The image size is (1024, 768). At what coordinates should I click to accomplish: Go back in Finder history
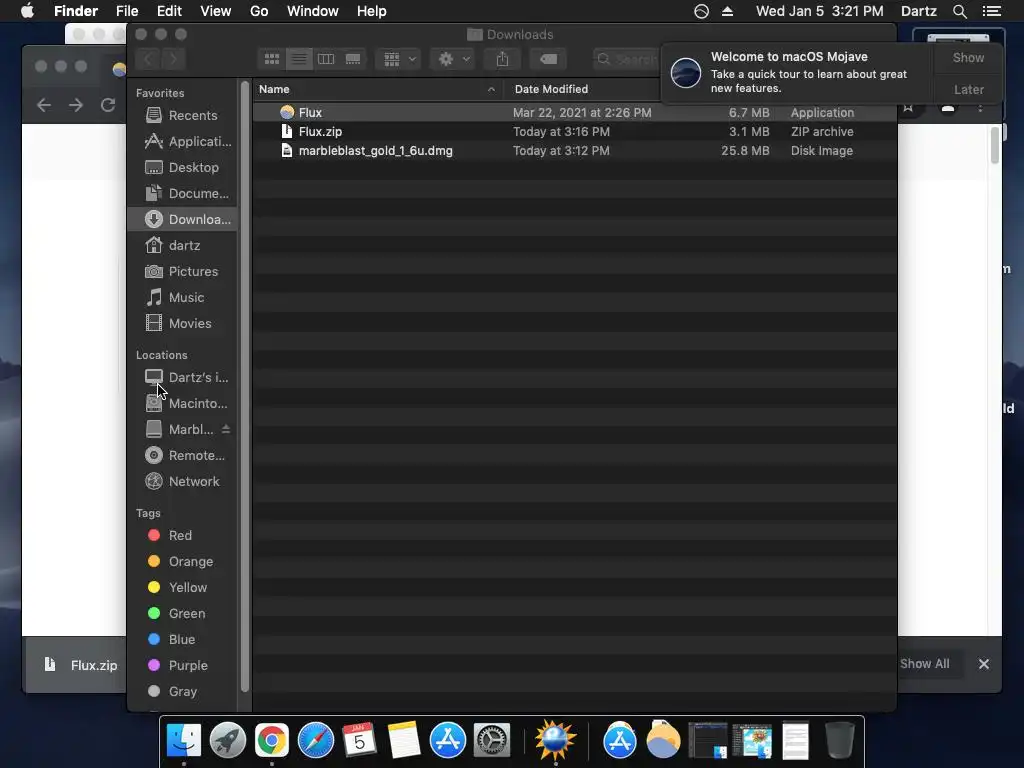(x=148, y=59)
